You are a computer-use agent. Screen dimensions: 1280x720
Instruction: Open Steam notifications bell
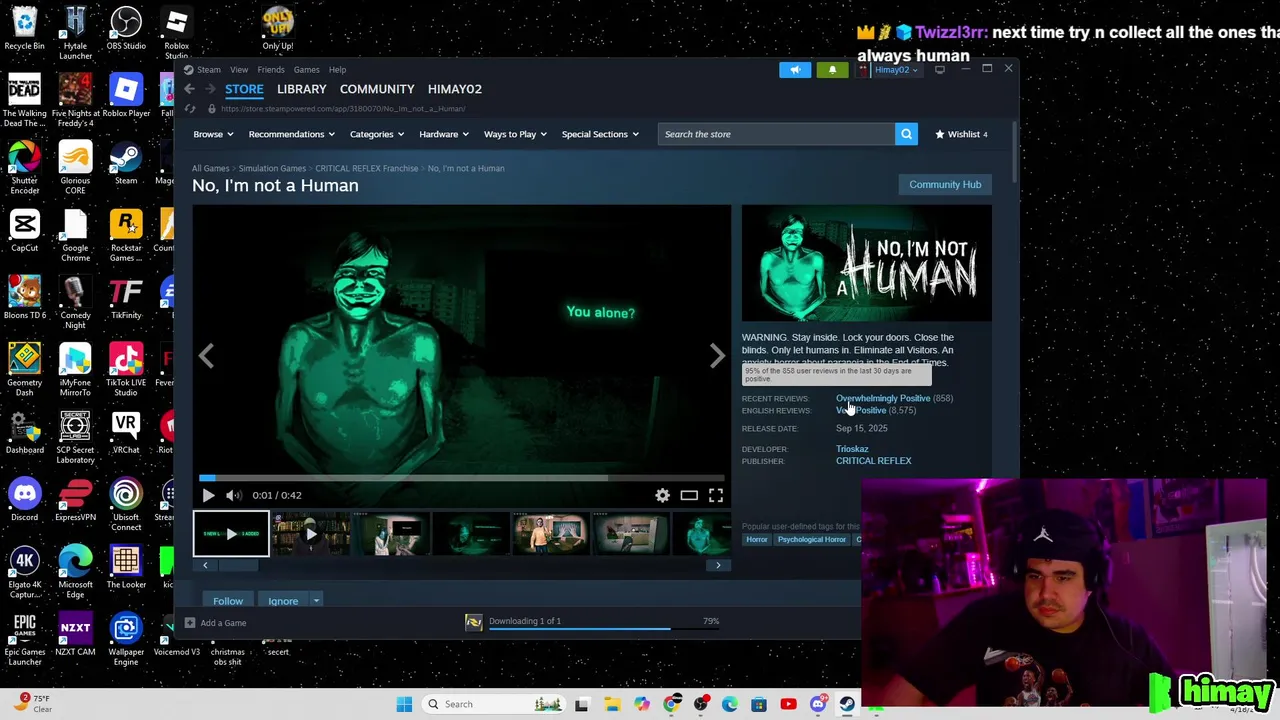click(832, 69)
